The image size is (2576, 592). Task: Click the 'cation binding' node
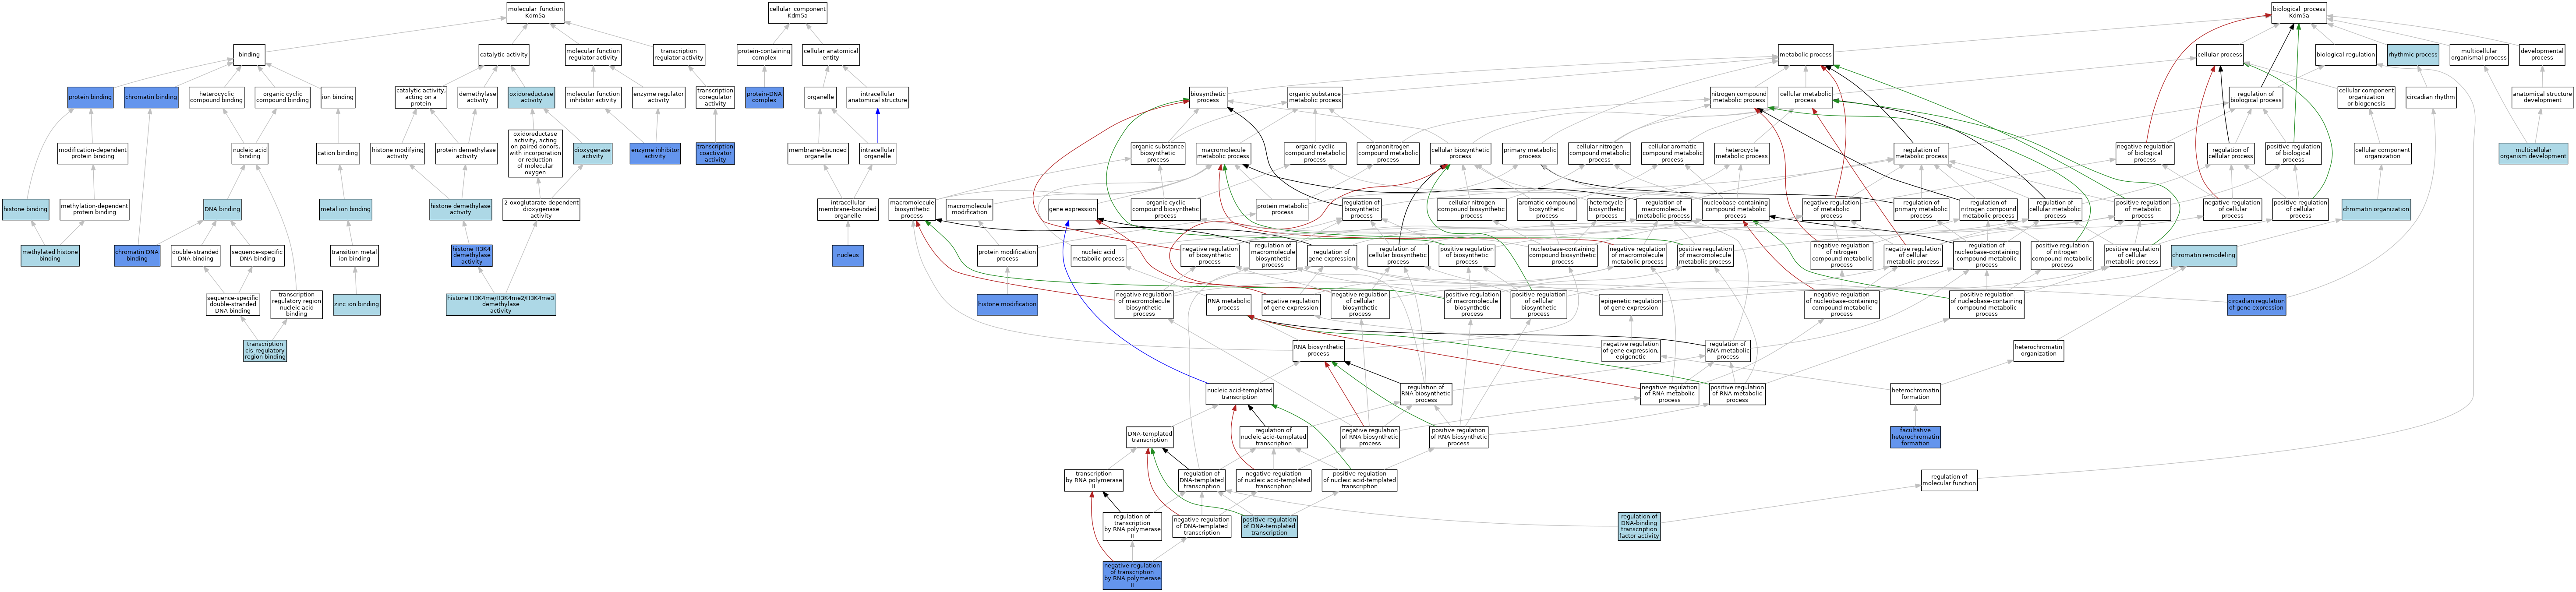click(x=338, y=153)
